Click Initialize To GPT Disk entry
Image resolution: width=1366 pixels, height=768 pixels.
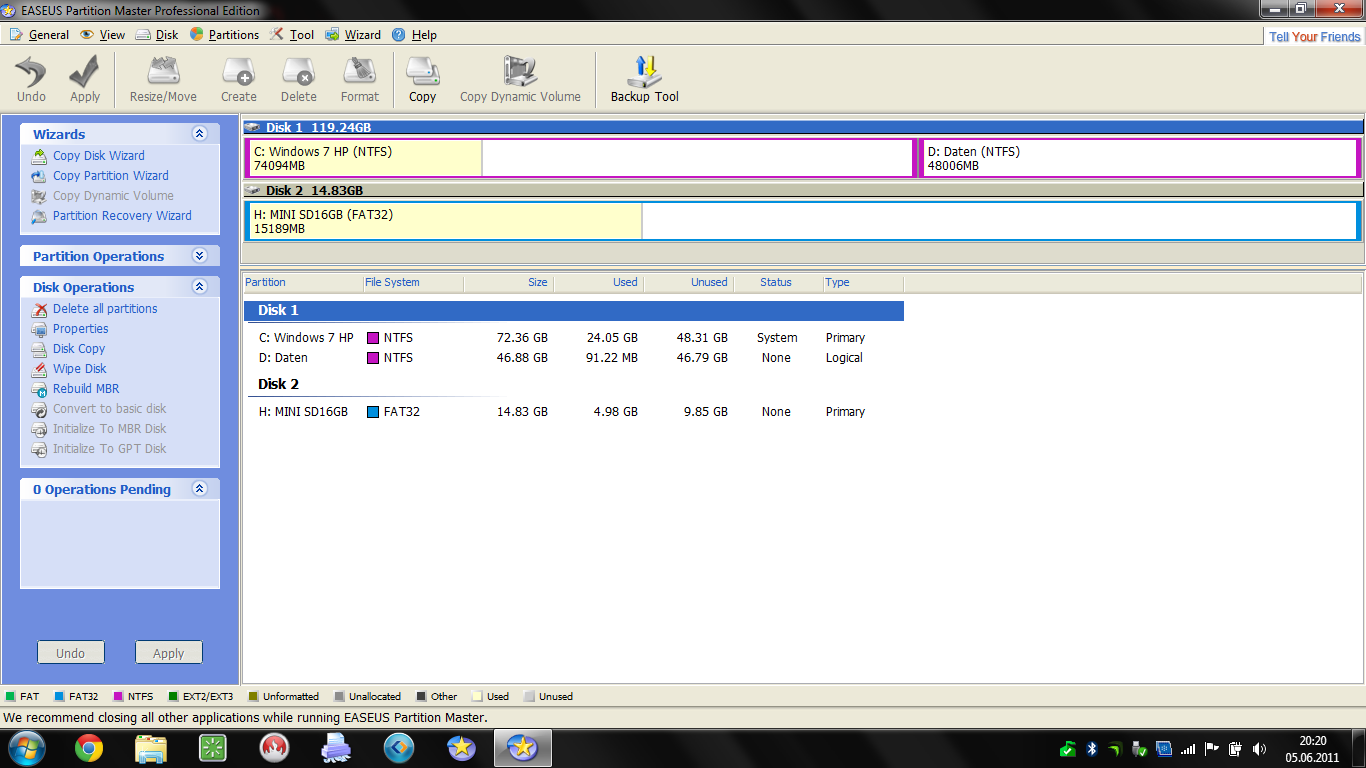(109, 449)
